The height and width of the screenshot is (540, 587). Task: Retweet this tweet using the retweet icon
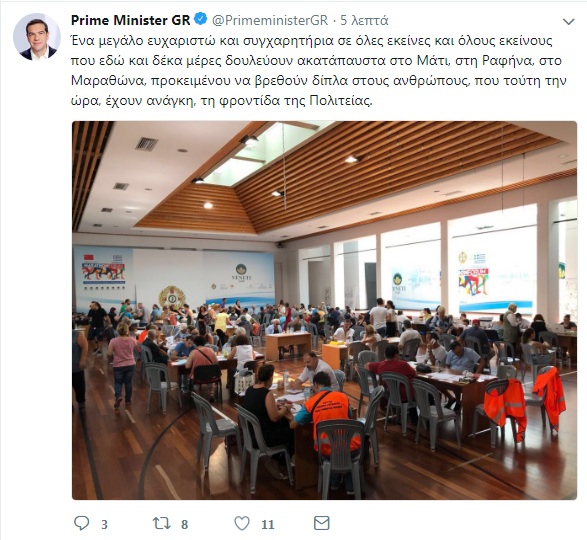click(162, 523)
